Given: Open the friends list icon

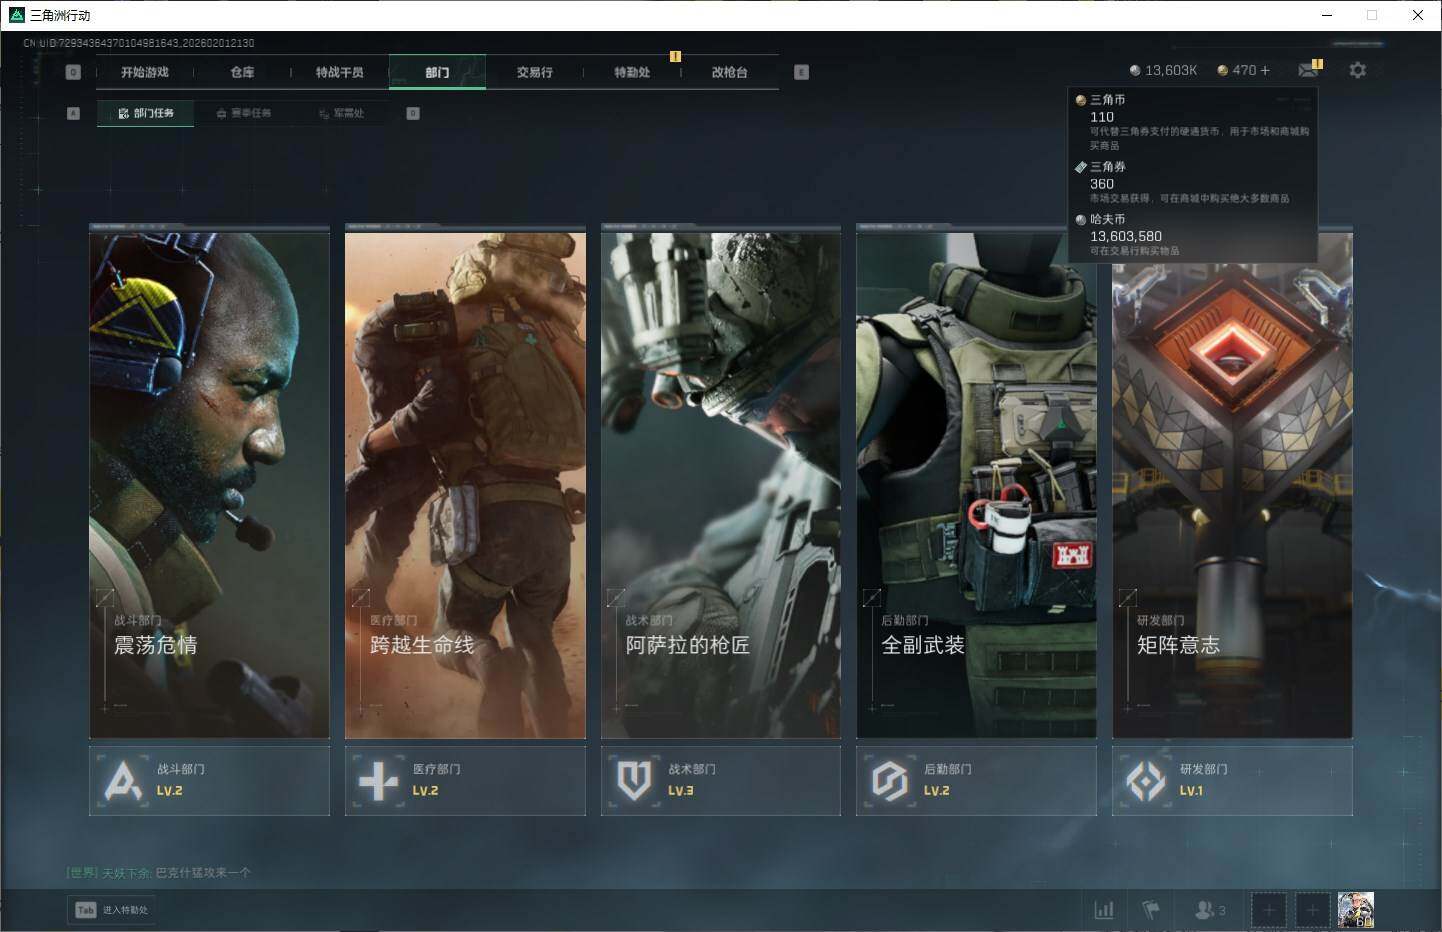Looking at the screenshot, I should tap(1209, 910).
